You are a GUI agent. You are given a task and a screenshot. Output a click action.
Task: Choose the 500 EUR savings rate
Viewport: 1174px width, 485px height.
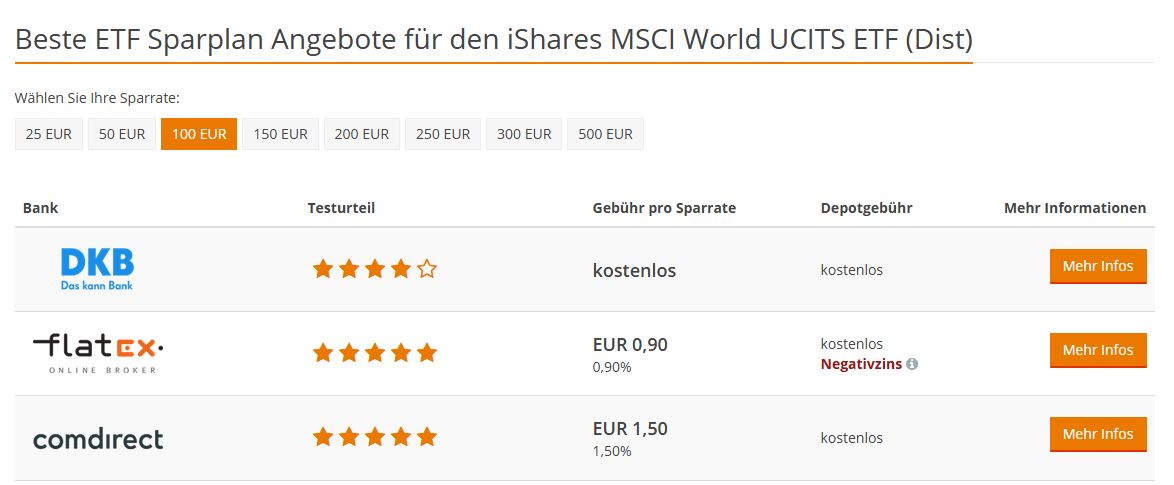pyautogui.click(x=605, y=134)
